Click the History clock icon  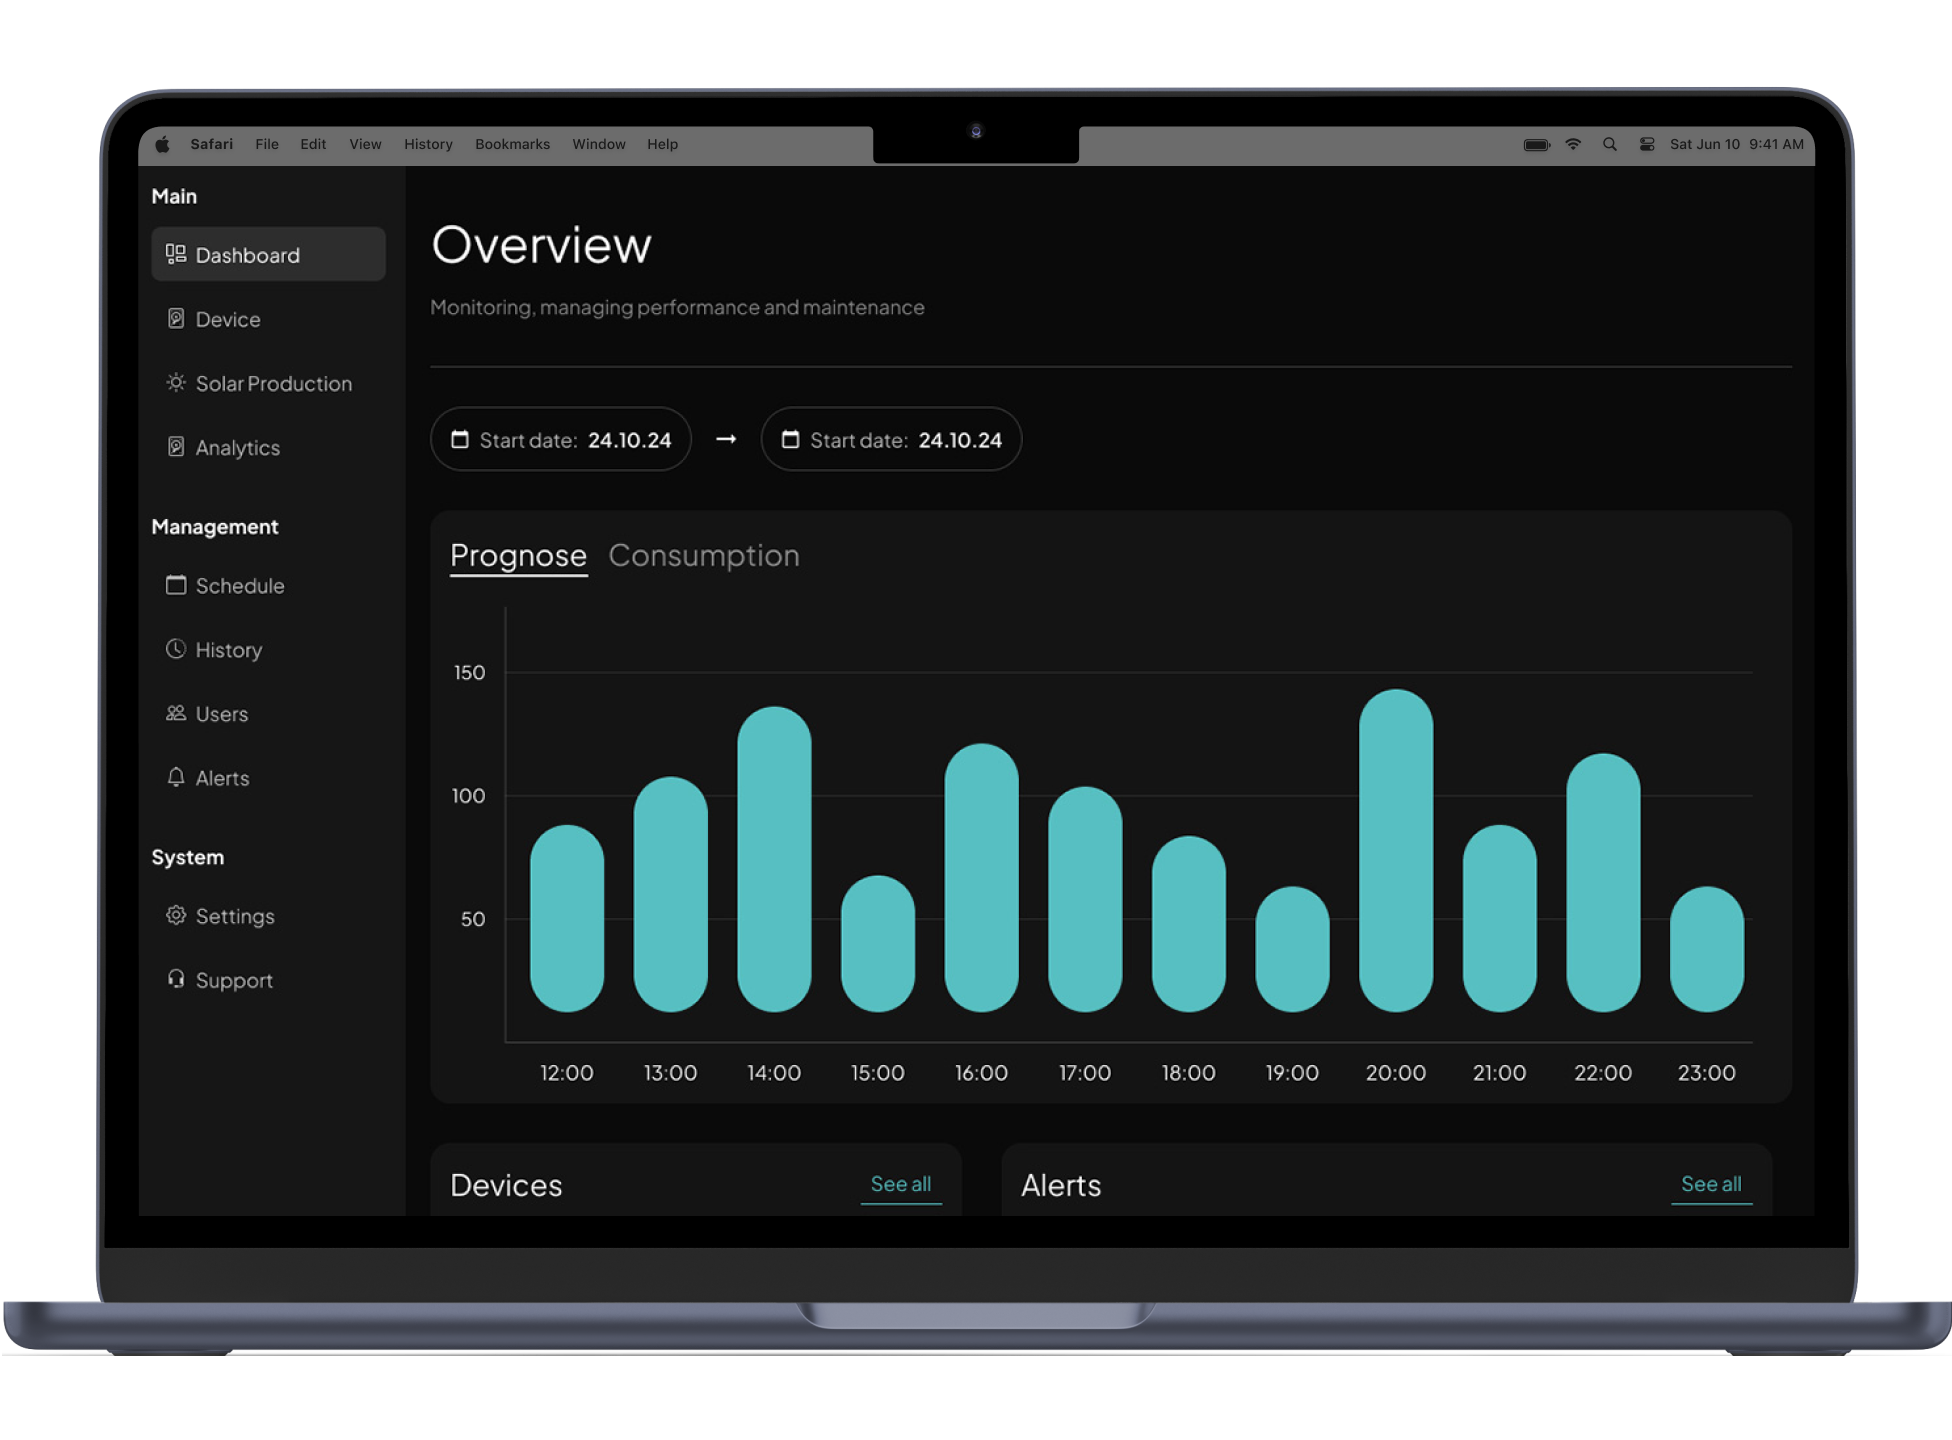pyautogui.click(x=176, y=649)
